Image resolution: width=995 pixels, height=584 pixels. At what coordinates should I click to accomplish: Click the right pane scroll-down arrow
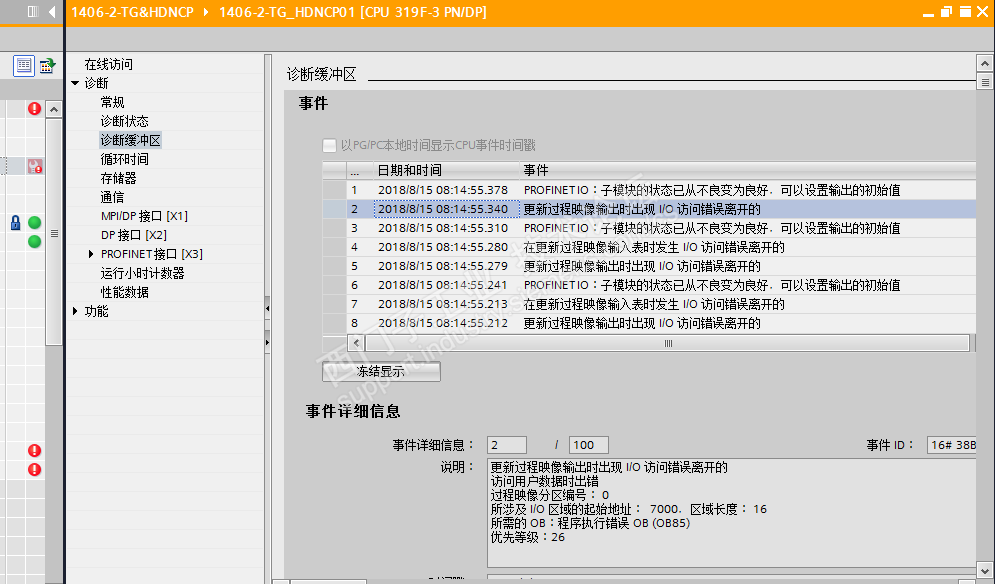tap(984, 570)
